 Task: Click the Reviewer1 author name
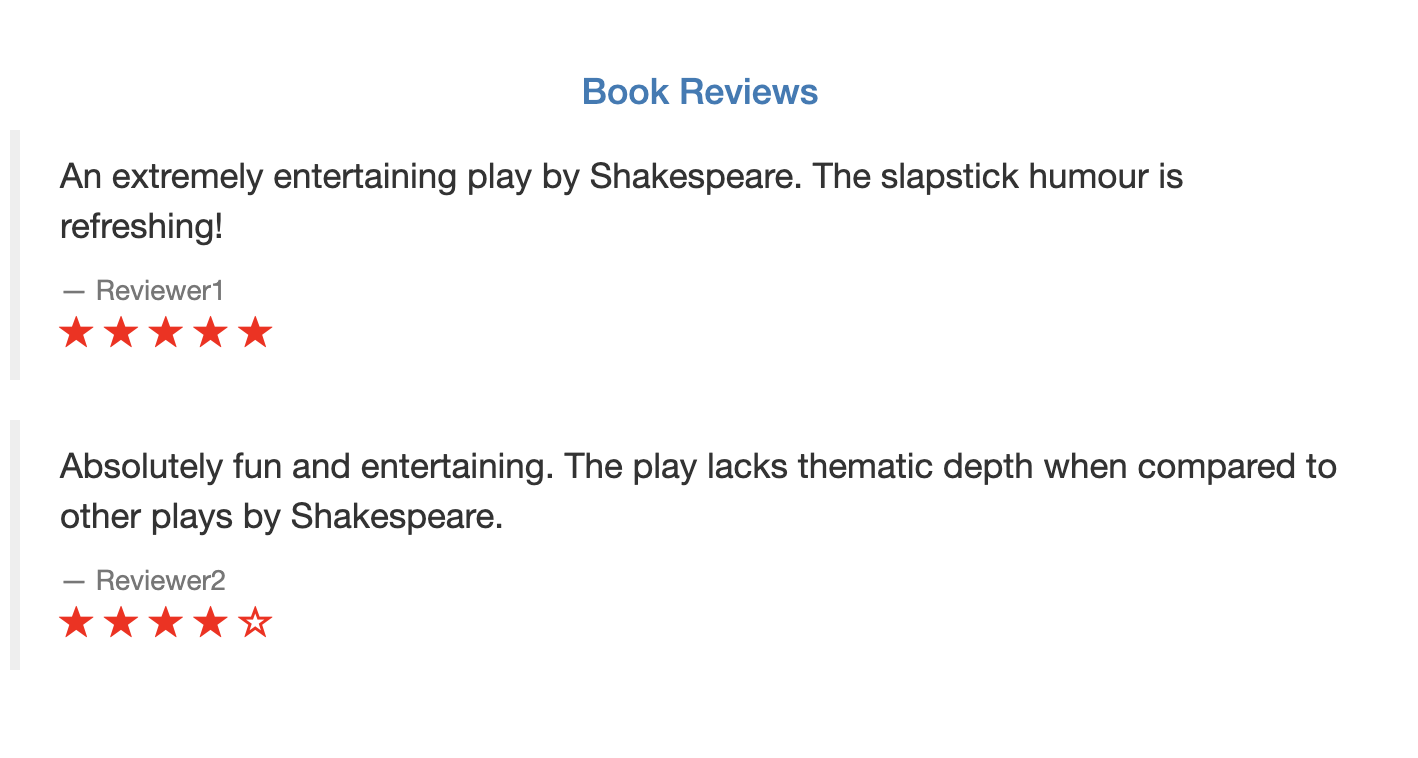tap(159, 291)
